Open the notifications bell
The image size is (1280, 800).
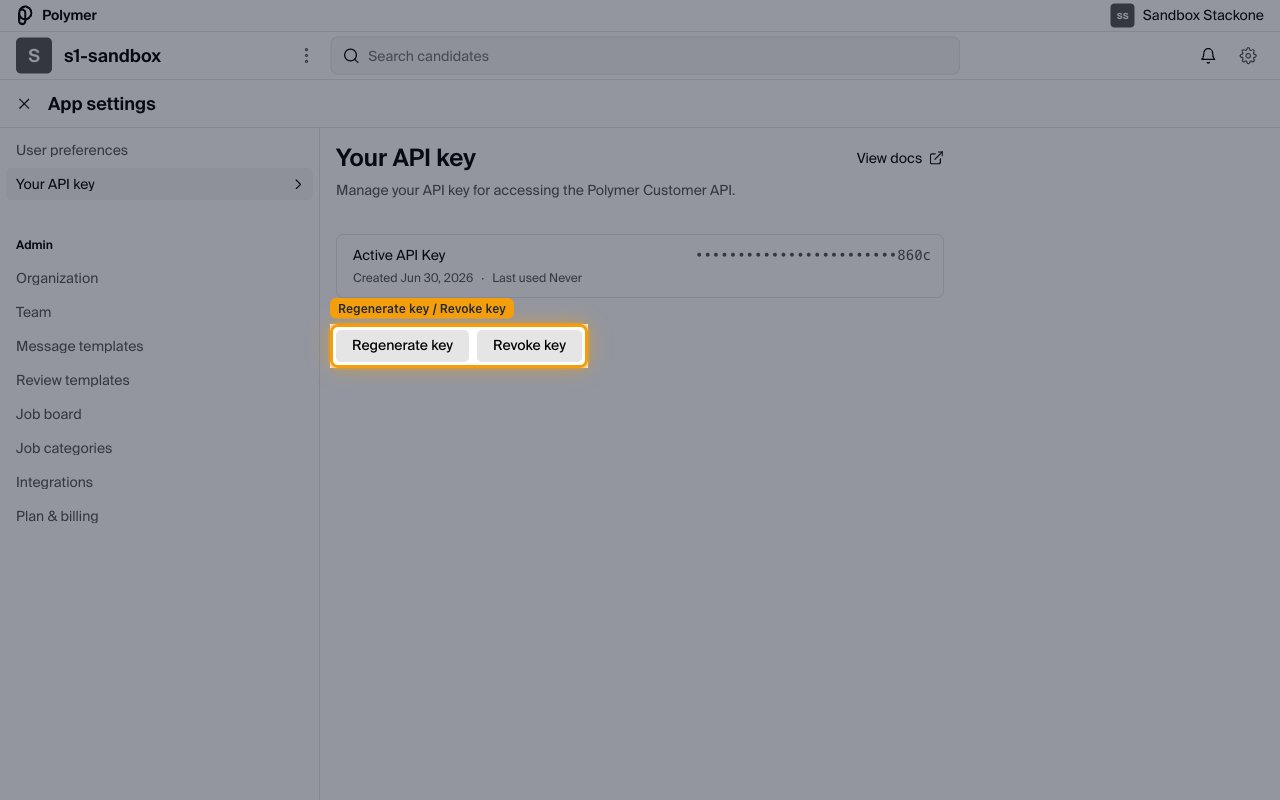[1208, 56]
